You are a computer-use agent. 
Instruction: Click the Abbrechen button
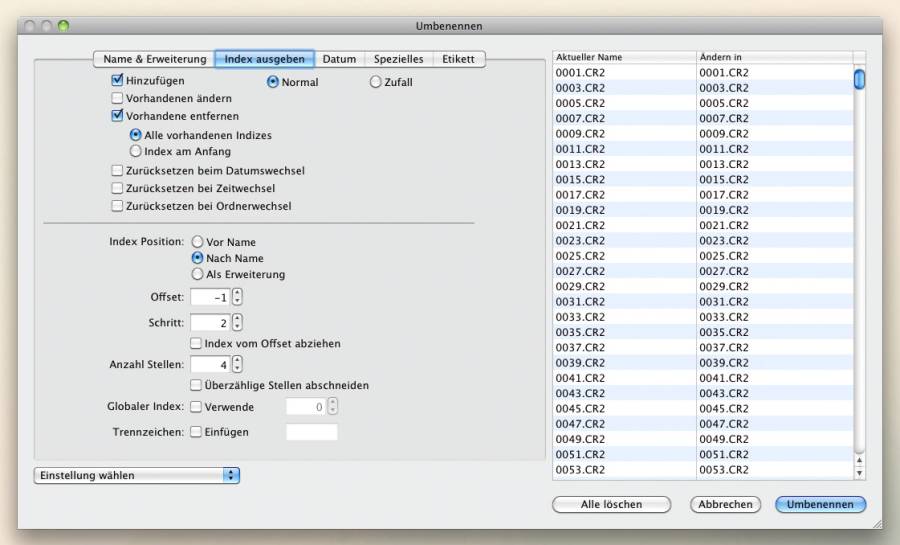click(x=726, y=504)
